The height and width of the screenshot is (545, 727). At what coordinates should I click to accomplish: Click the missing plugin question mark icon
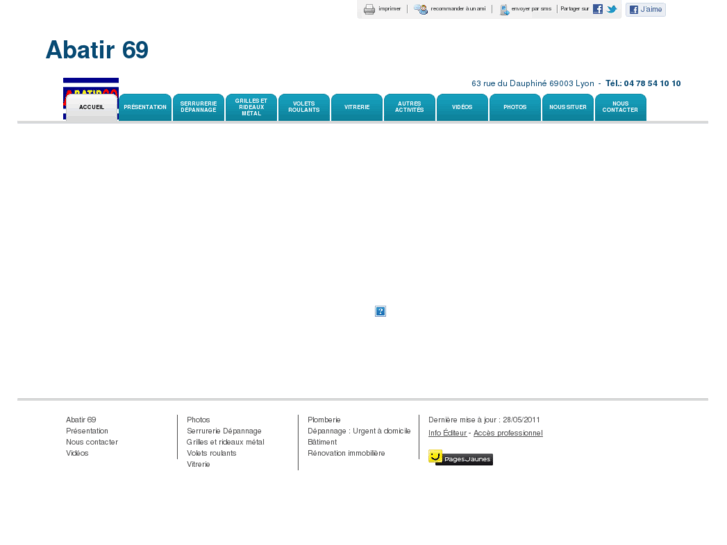[380, 311]
